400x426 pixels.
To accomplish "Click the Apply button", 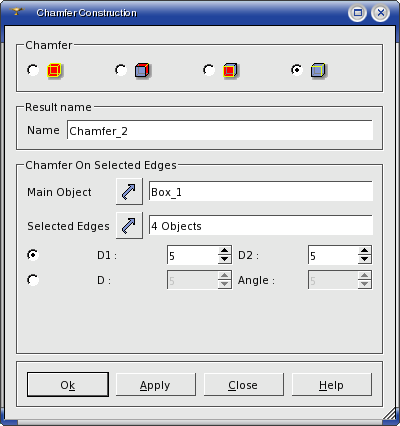I will (156, 385).
